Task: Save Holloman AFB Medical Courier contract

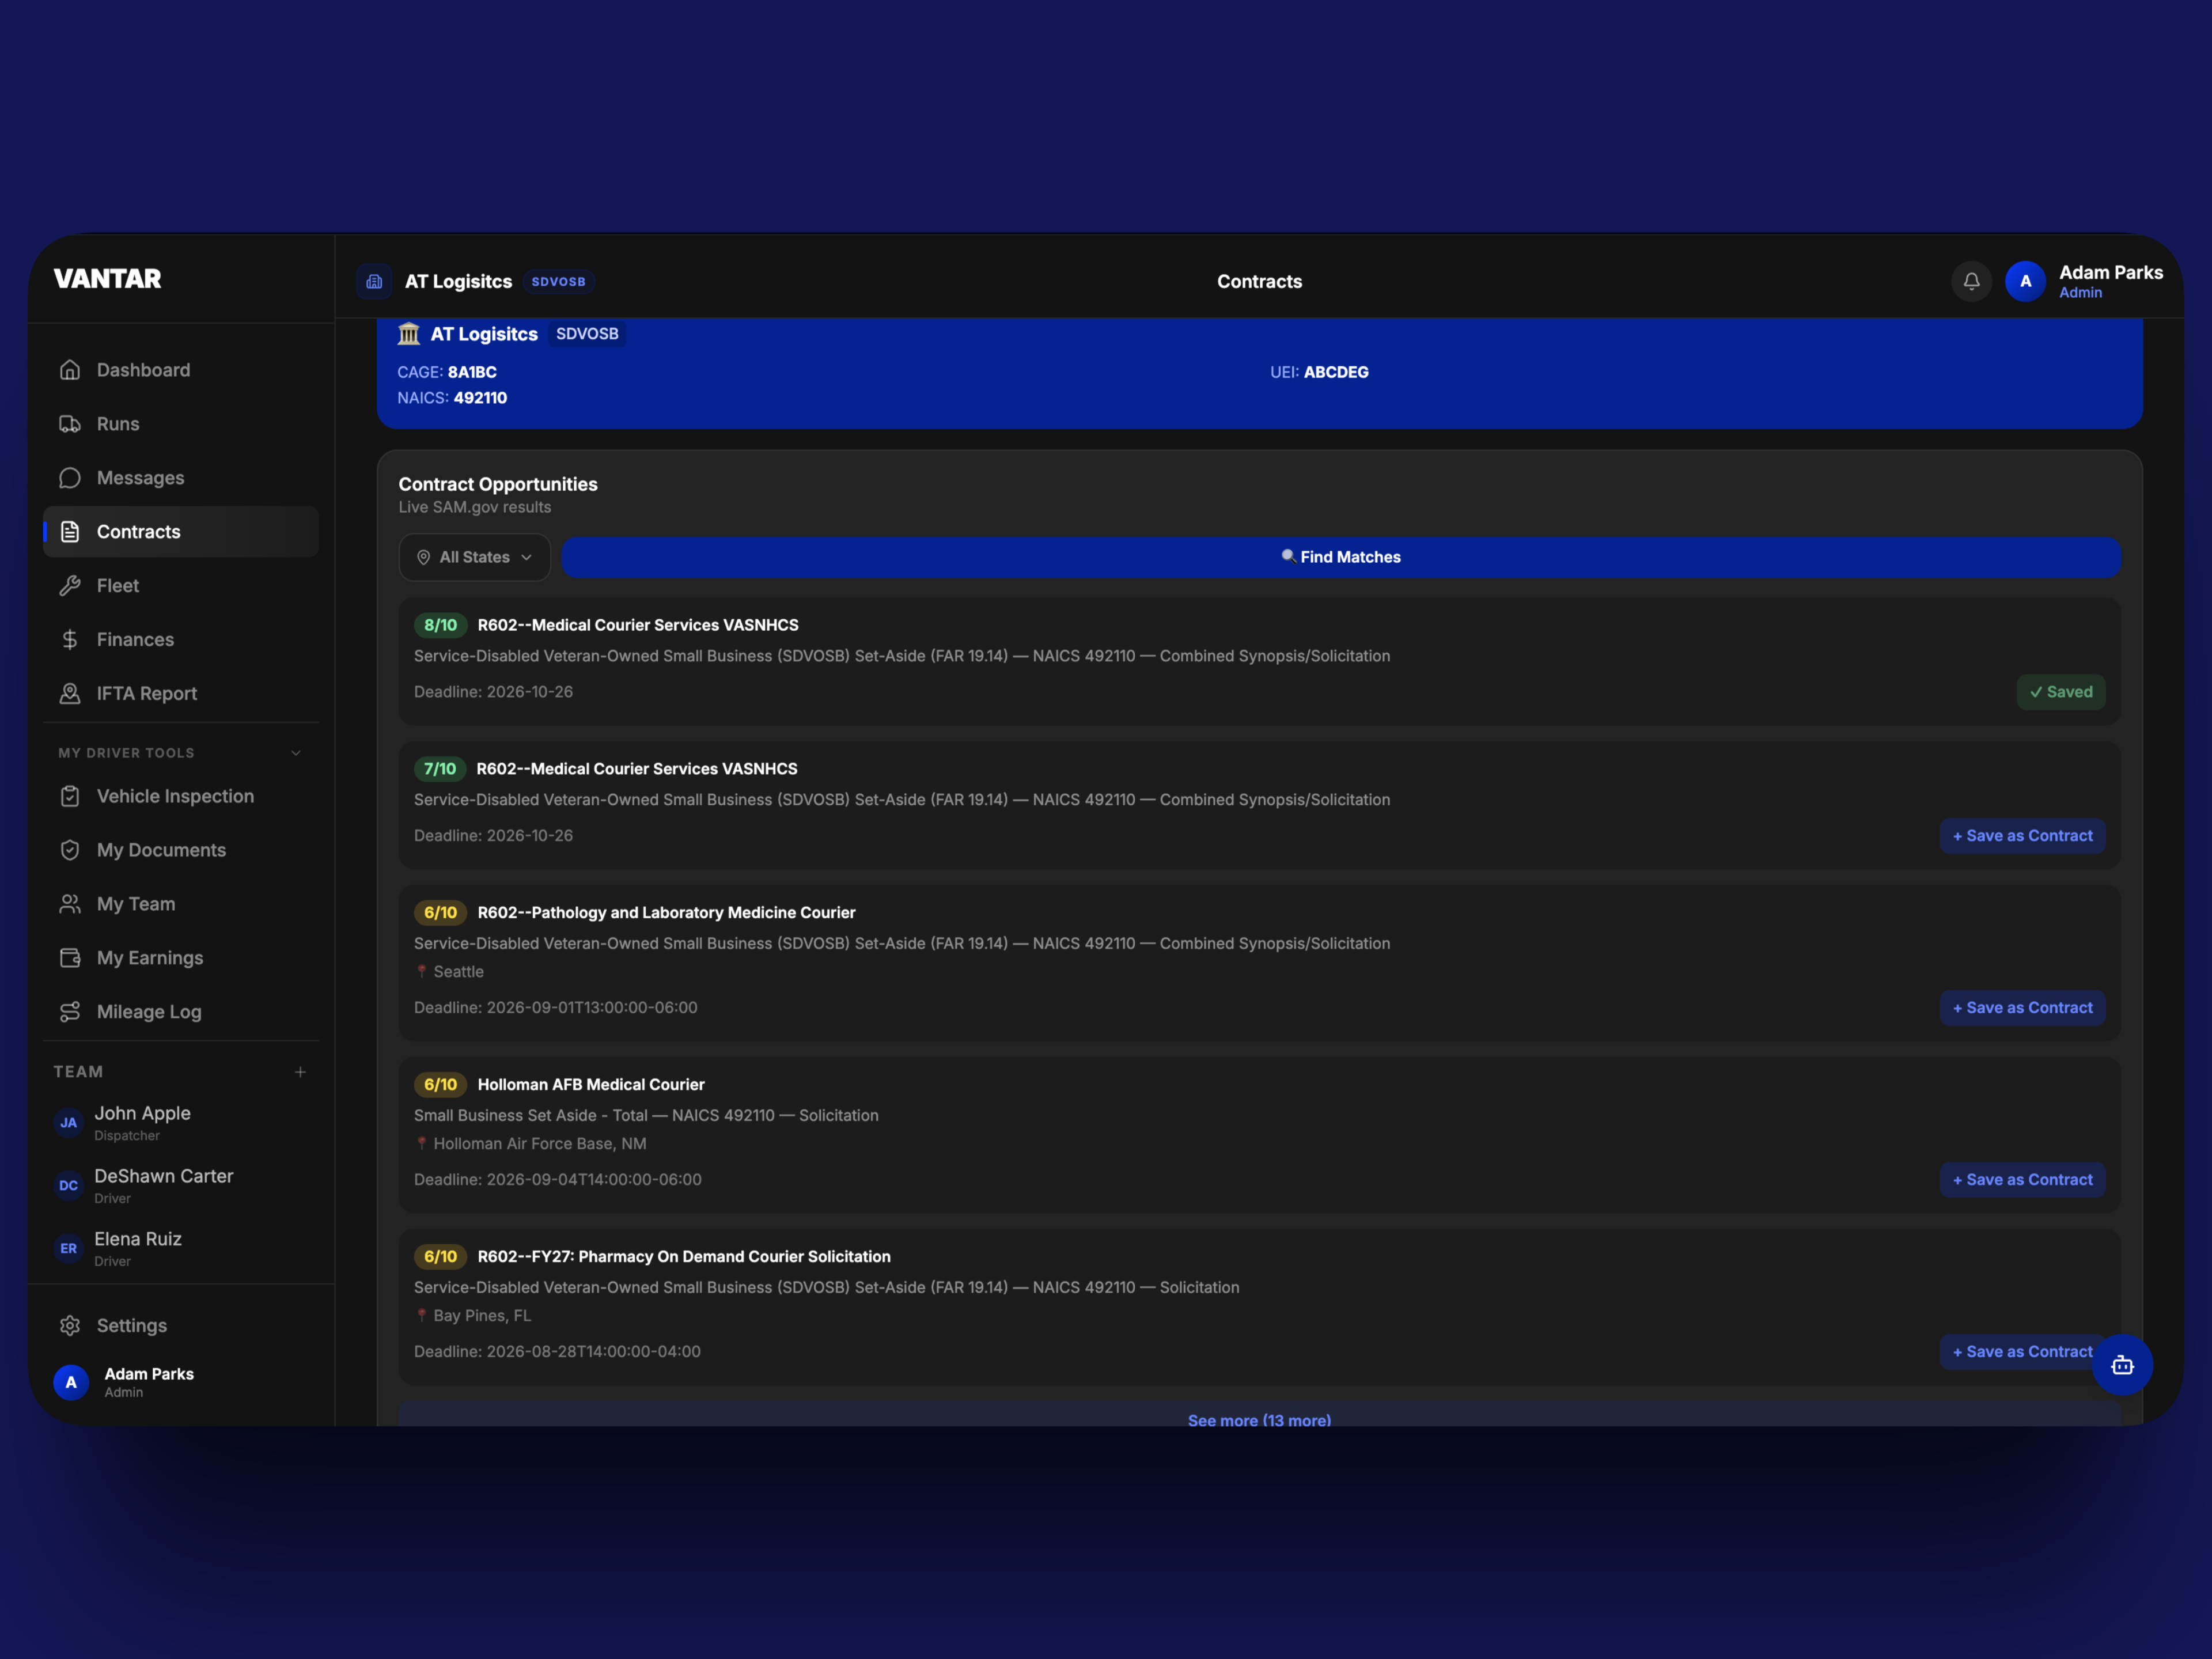Action: coord(2022,1180)
